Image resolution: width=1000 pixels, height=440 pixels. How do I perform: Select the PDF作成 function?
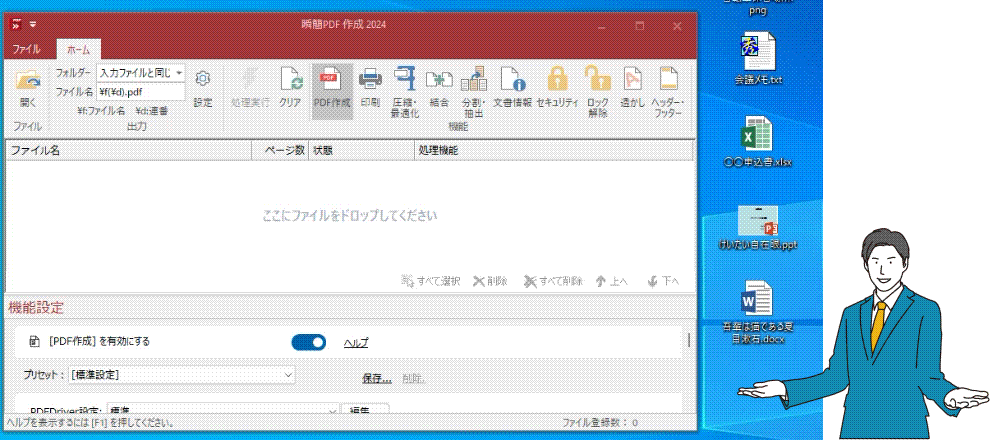[x=332, y=91]
